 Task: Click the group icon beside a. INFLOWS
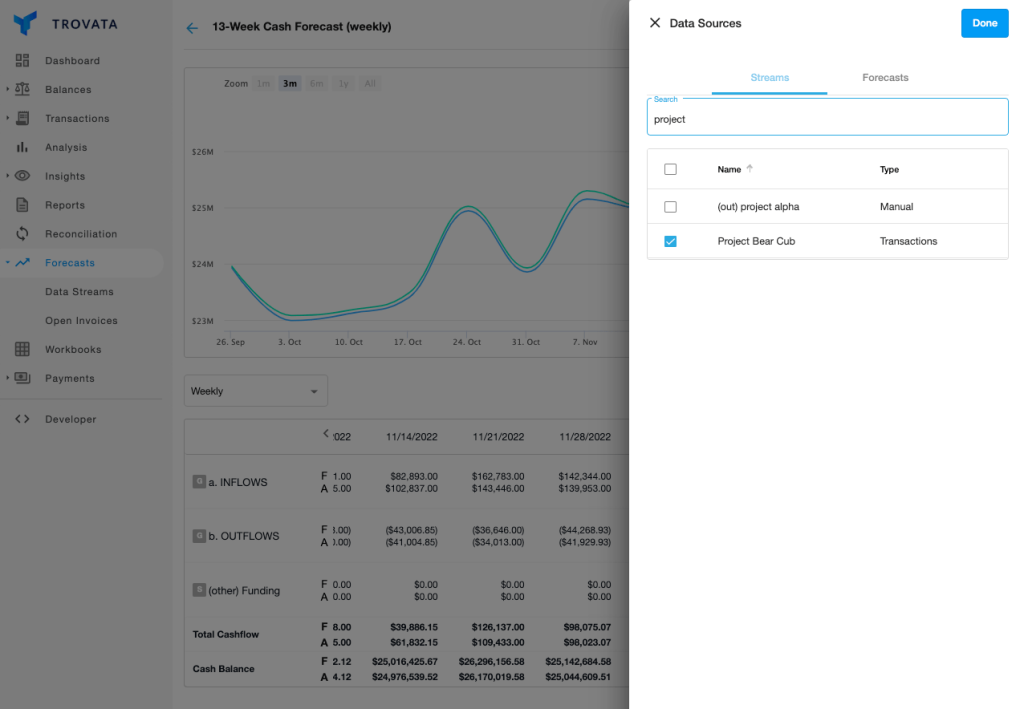(x=199, y=482)
